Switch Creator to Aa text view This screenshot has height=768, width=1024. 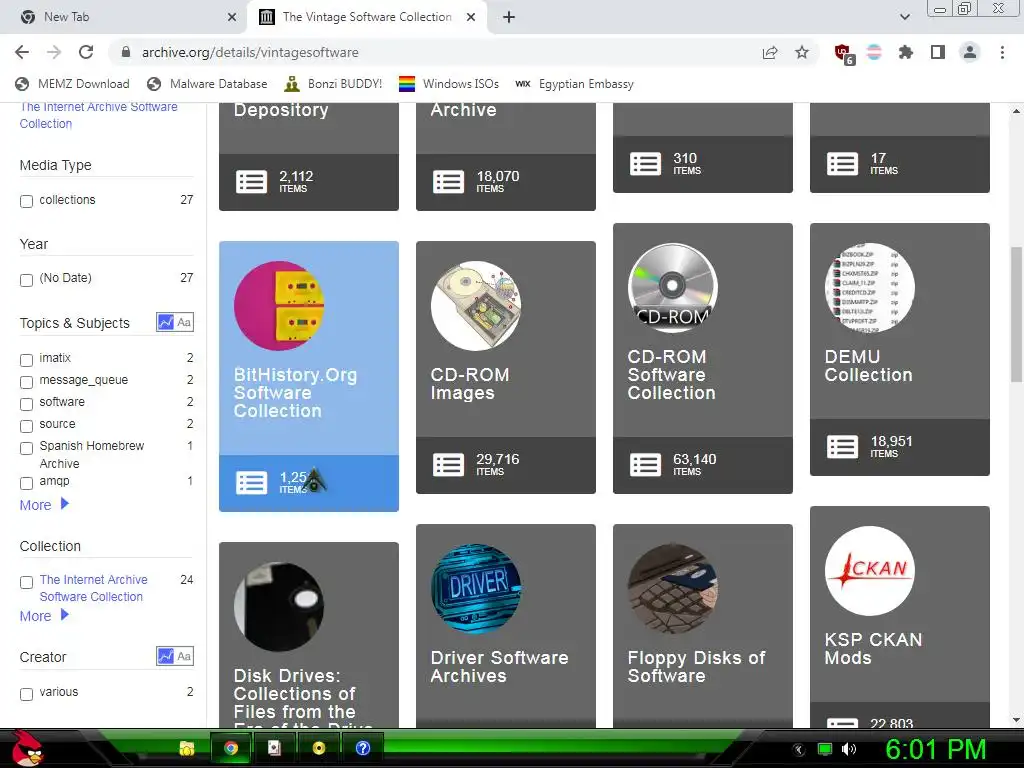coord(184,656)
